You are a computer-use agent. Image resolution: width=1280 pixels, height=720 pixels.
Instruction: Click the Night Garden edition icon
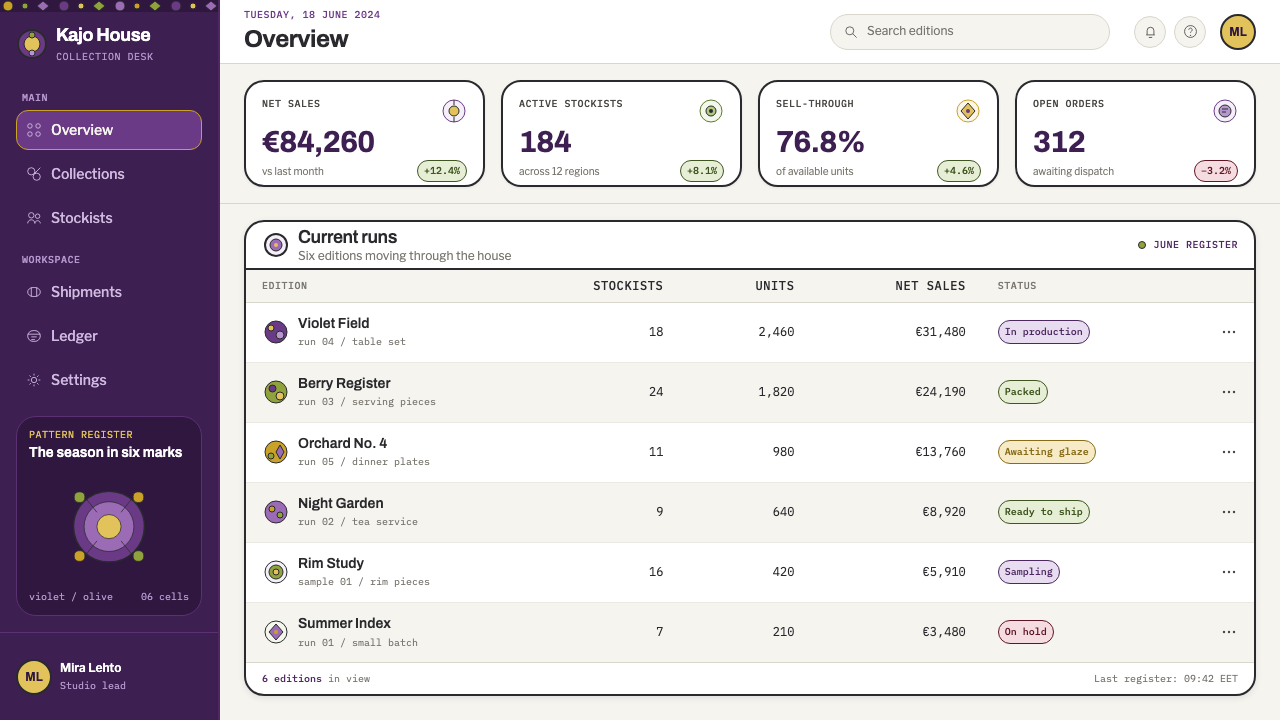(276, 512)
